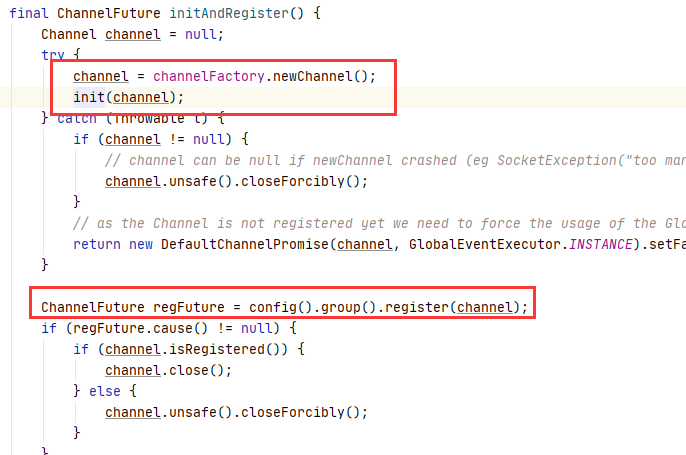Viewport: 686px width, 455px height.
Task: Click the initAndRegister method name
Action: pos(229,13)
